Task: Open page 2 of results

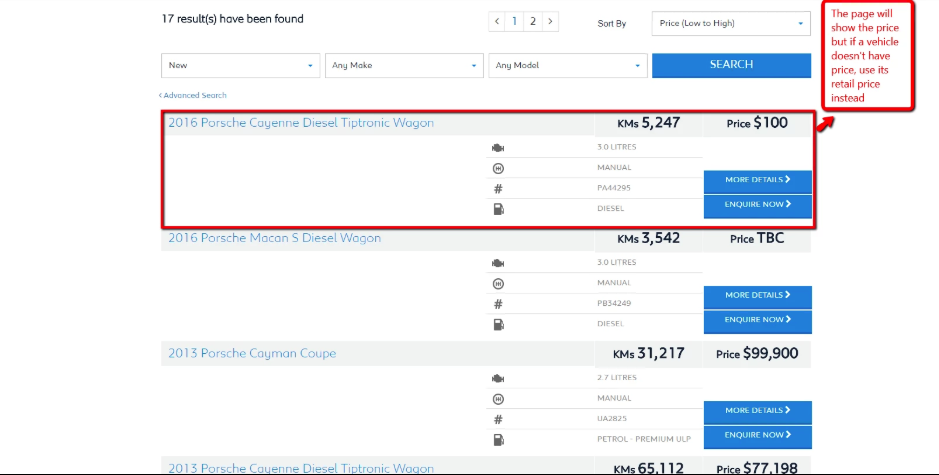Action: click(532, 22)
